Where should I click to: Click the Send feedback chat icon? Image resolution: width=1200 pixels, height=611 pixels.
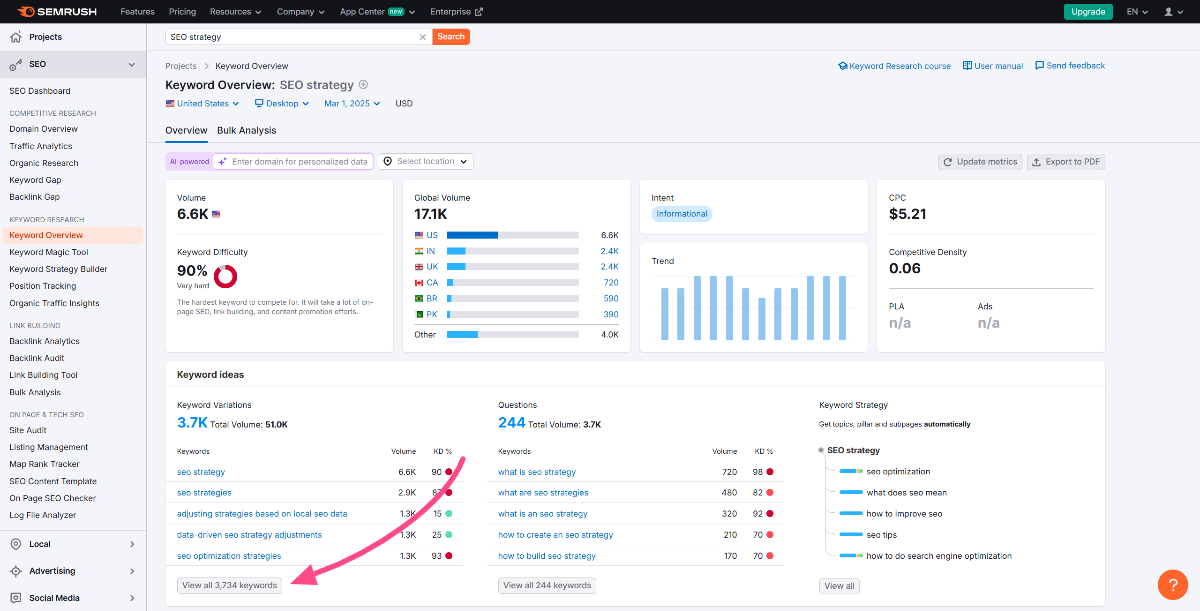click(1040, 66)
